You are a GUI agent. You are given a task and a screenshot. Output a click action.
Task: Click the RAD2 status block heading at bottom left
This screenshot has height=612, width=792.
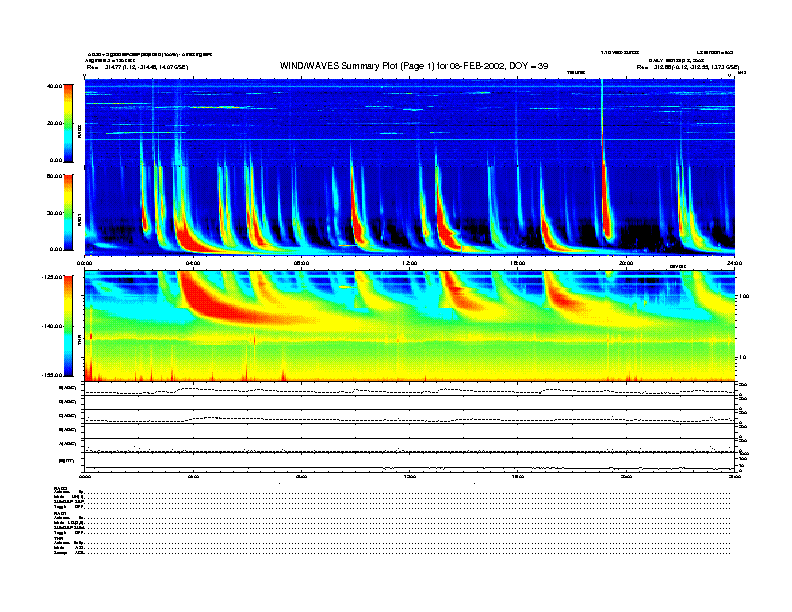[x=61, y=488]
